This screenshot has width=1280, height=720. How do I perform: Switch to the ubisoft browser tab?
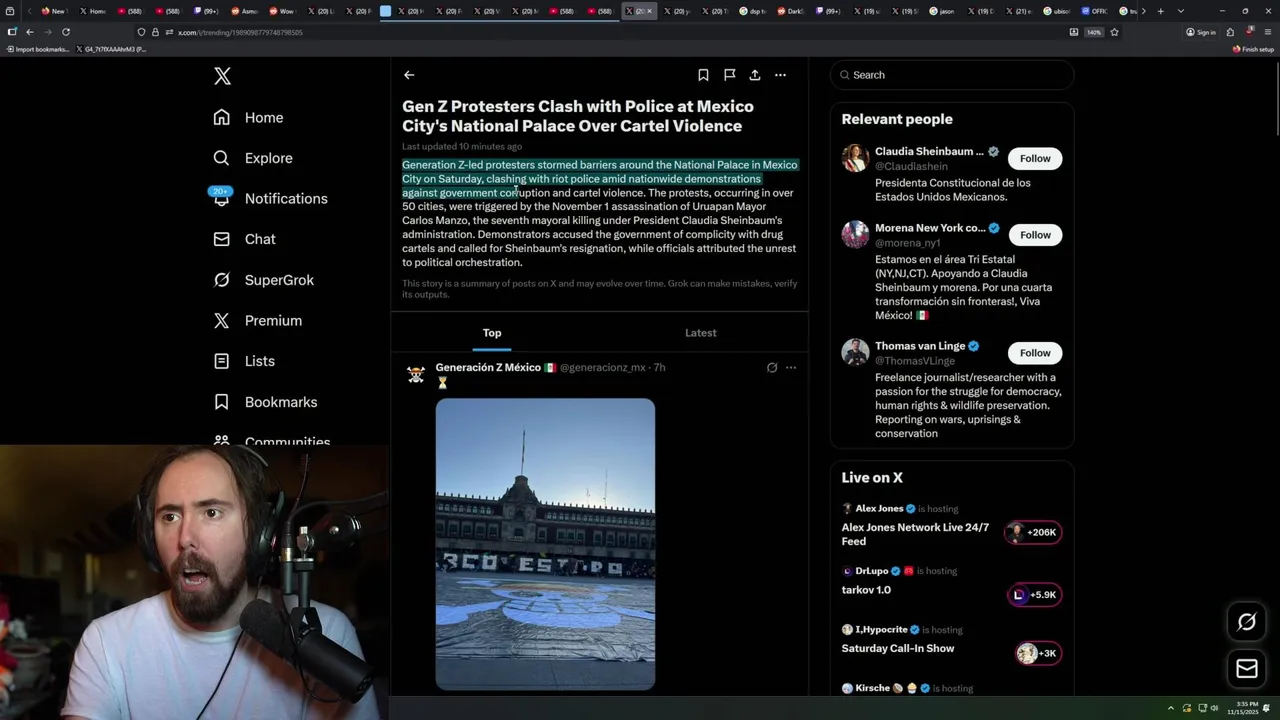(x=1056, y=11)
